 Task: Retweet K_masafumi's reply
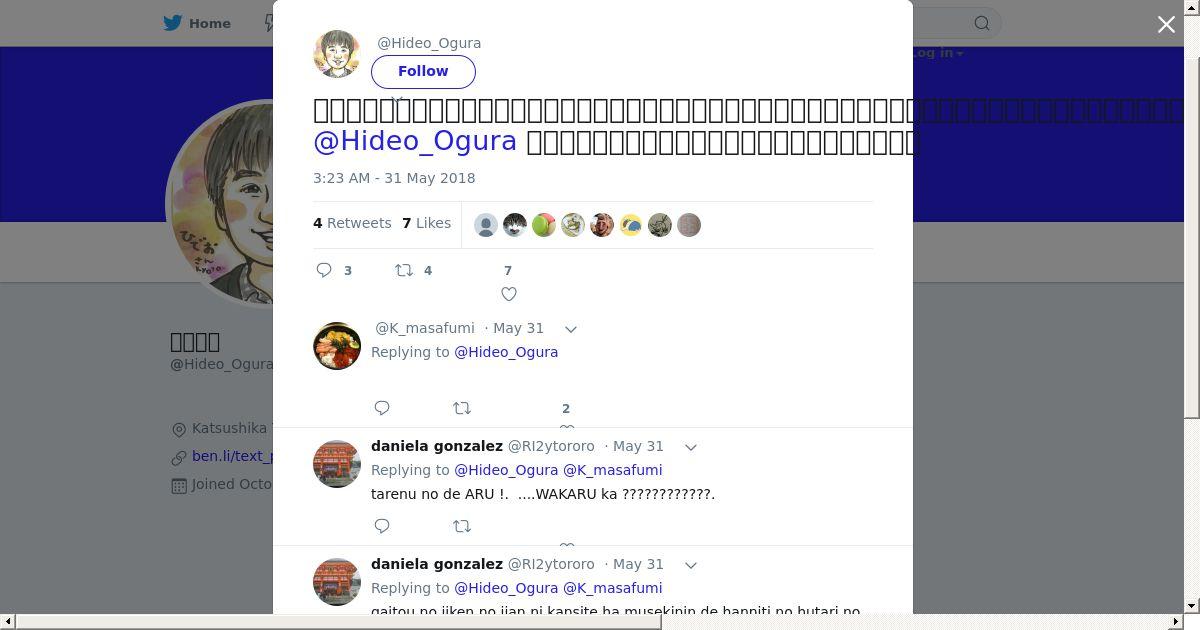pos(462,408)
